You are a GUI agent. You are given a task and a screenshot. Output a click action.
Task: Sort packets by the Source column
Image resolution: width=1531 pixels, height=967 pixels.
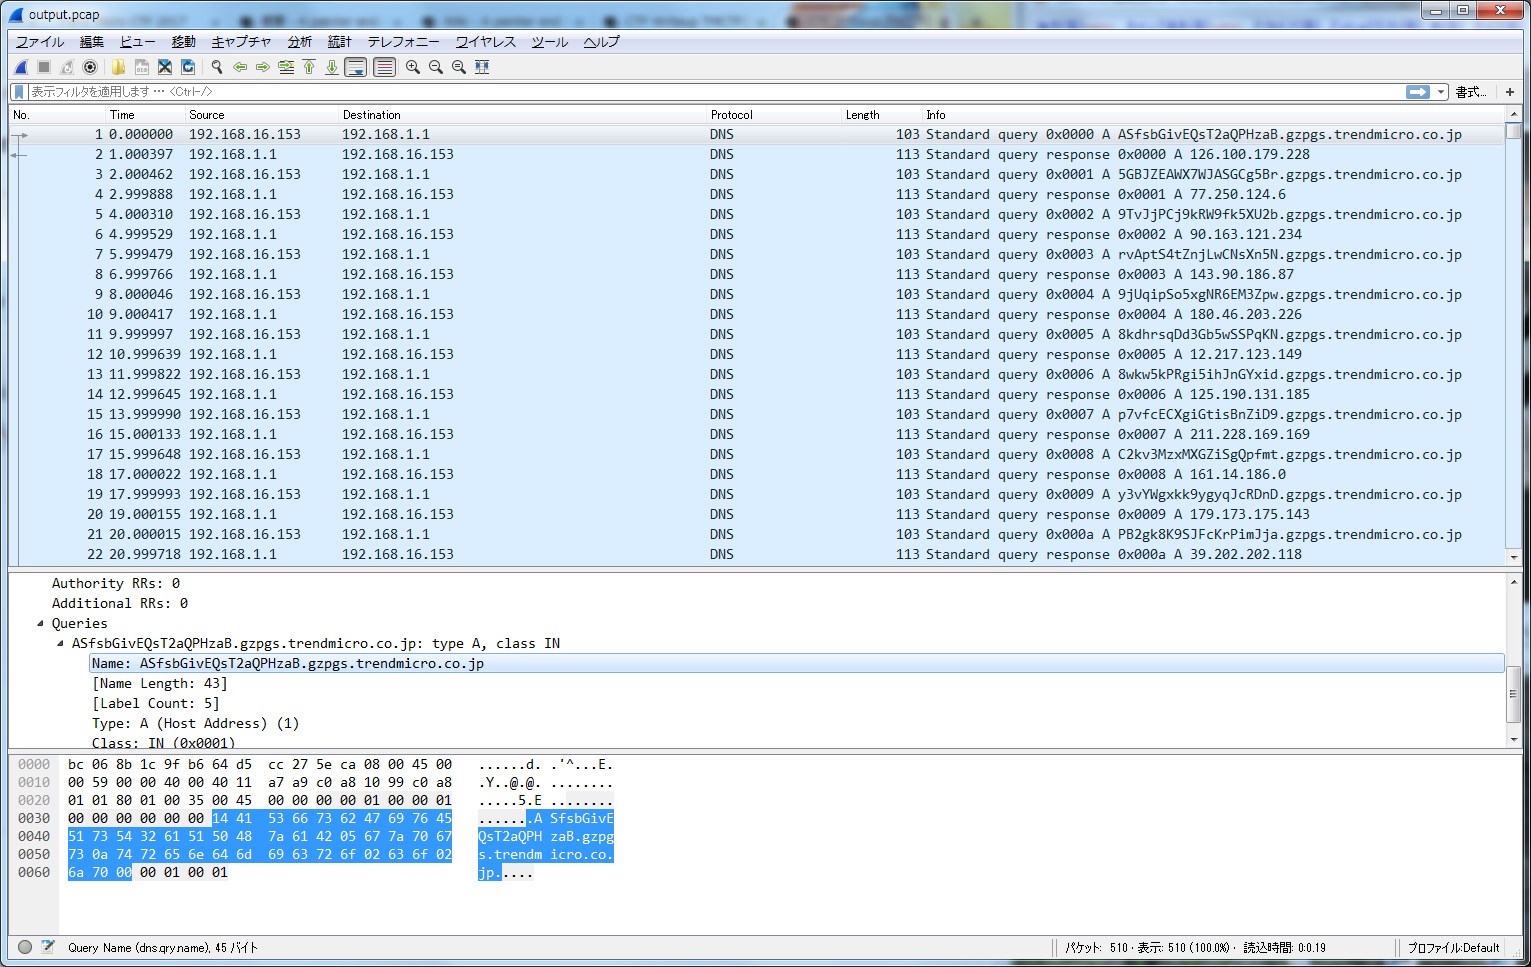click(261, 115)
